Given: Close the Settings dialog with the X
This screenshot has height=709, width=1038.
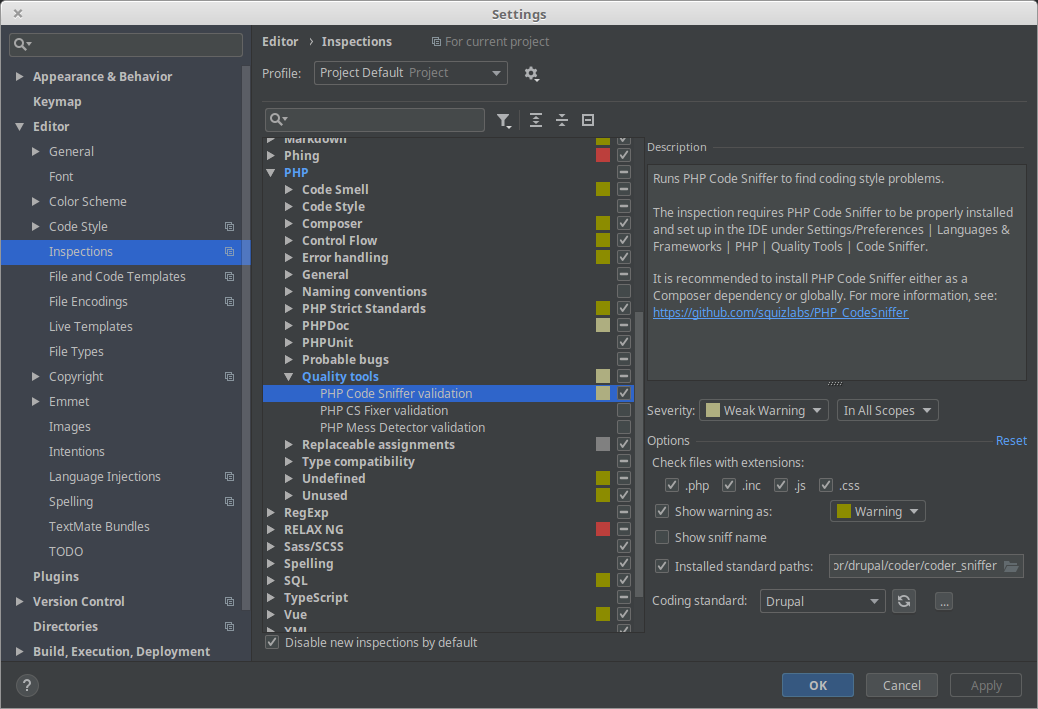Looking at the screenshot, I should click(x=18, y=13).
